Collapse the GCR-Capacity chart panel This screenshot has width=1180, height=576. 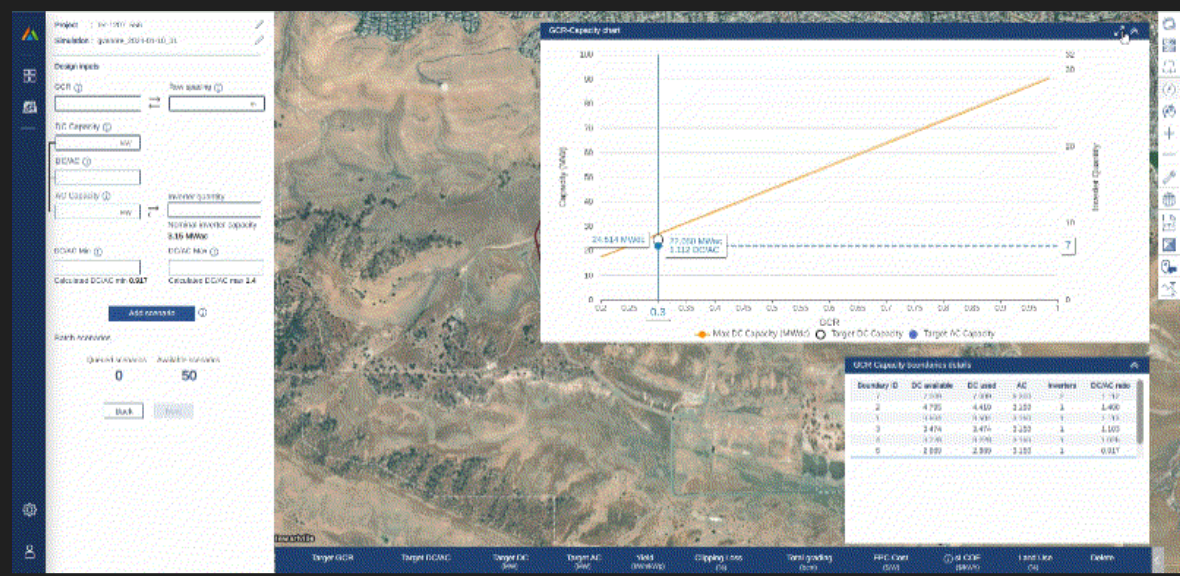pyautogui.click(x=1134, y=32)
